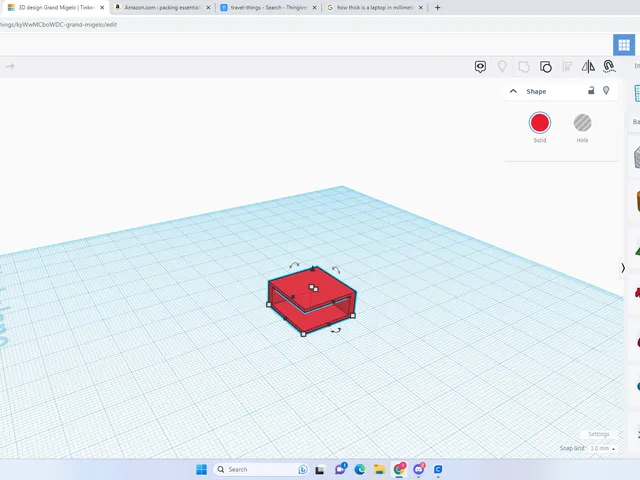The width and height of the screenshot is (640, 480).
Task: Open the Notes tool in the toolbar
Action: click(x=480, y=67)
